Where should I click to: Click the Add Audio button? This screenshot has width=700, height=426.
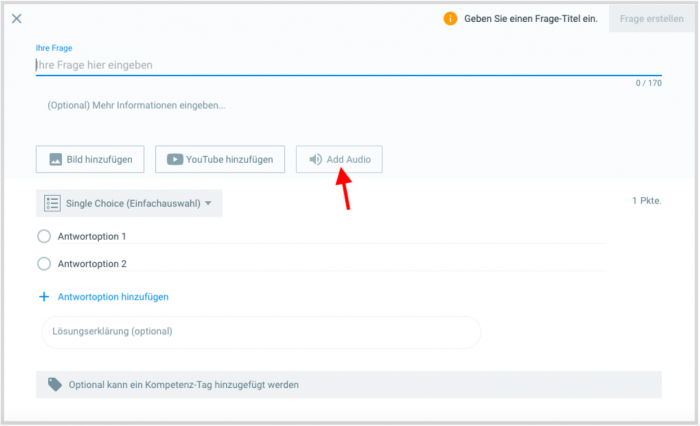click(339, 159)
